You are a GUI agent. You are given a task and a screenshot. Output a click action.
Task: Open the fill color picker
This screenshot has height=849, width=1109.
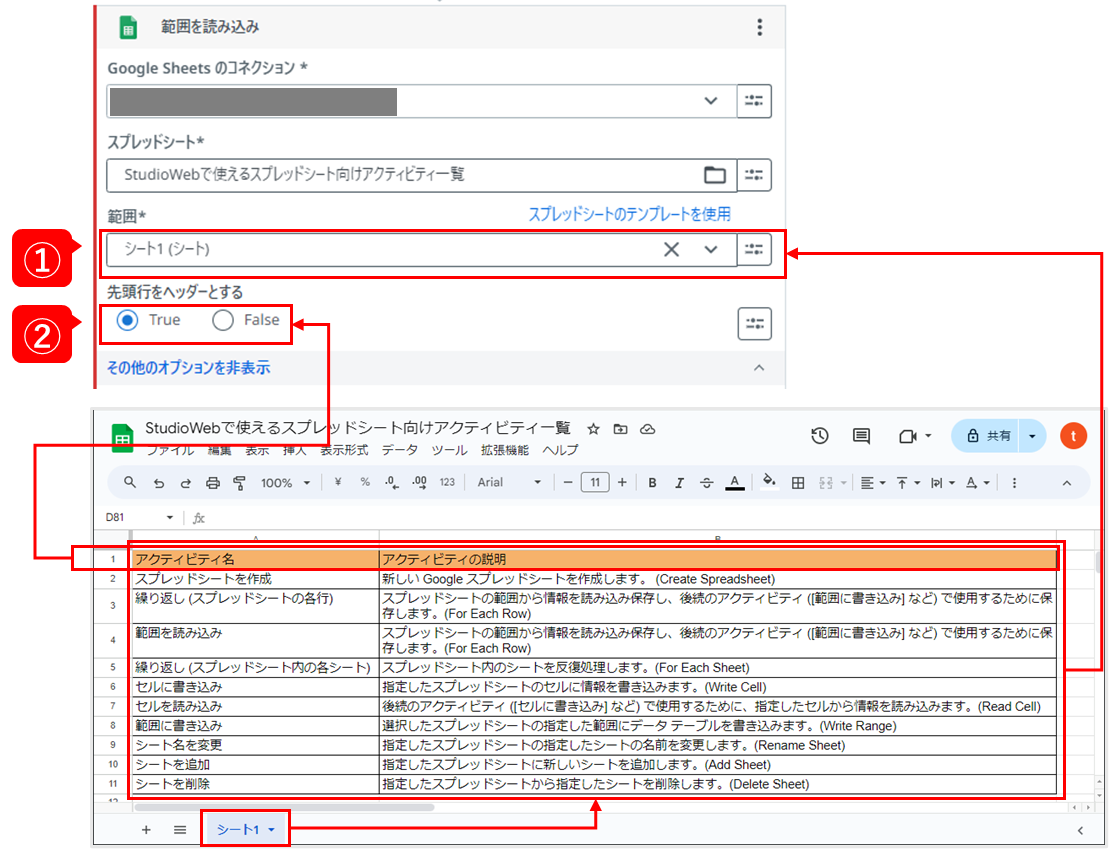tap(769, 483)
